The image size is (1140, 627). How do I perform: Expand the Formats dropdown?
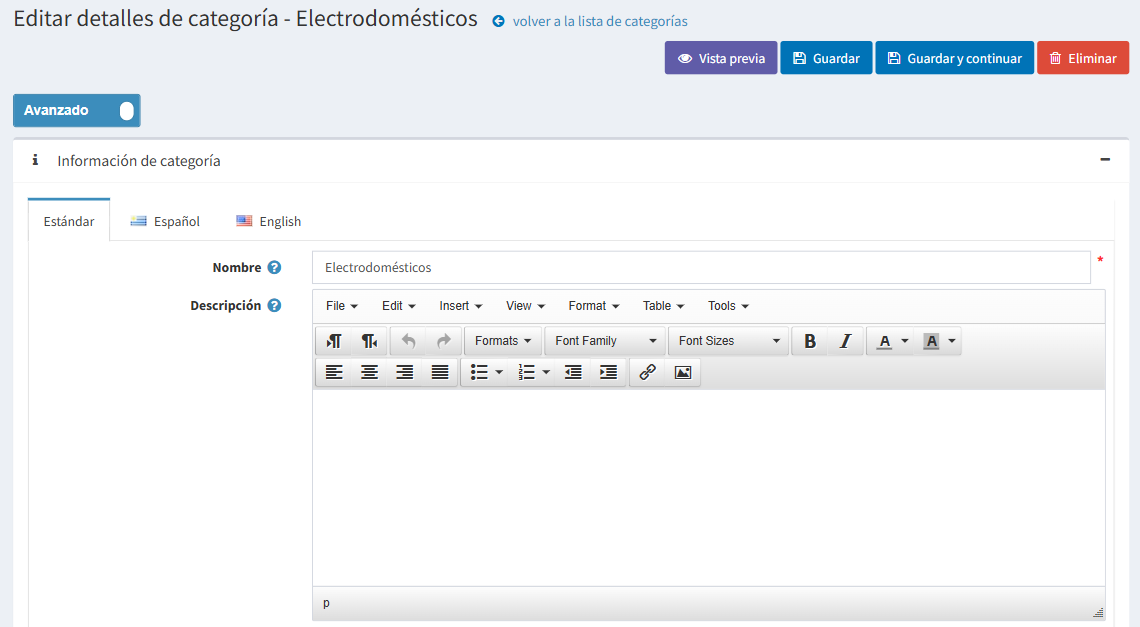503,341
